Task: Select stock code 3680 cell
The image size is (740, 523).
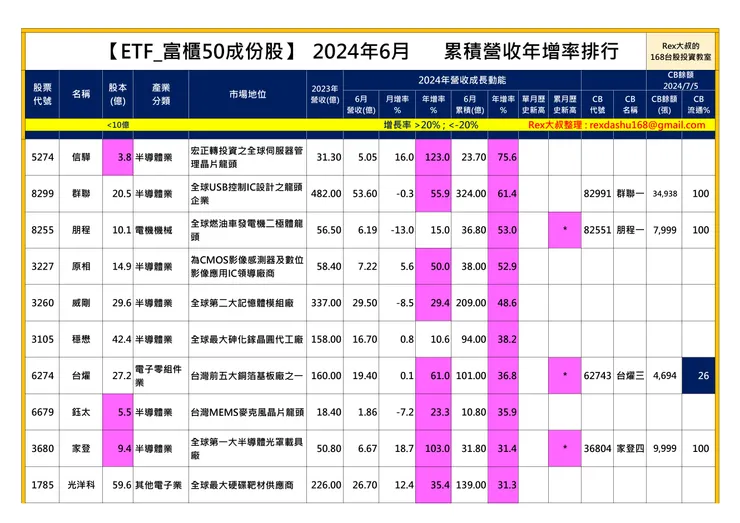Action: (42, 448)
